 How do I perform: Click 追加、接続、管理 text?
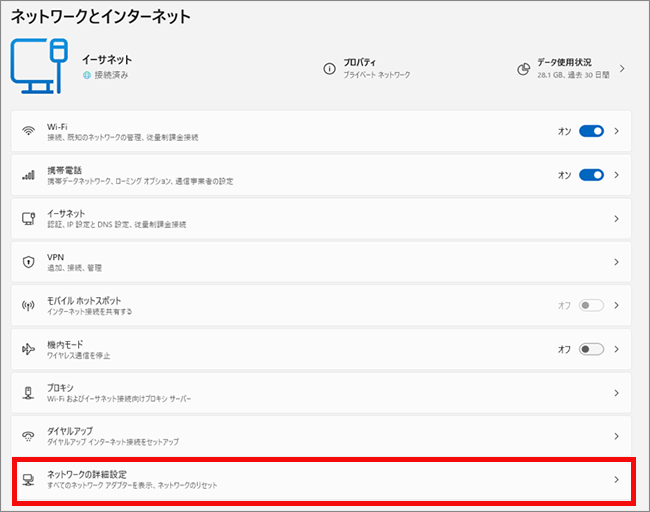pyautogui.click(x=74, y=268)
